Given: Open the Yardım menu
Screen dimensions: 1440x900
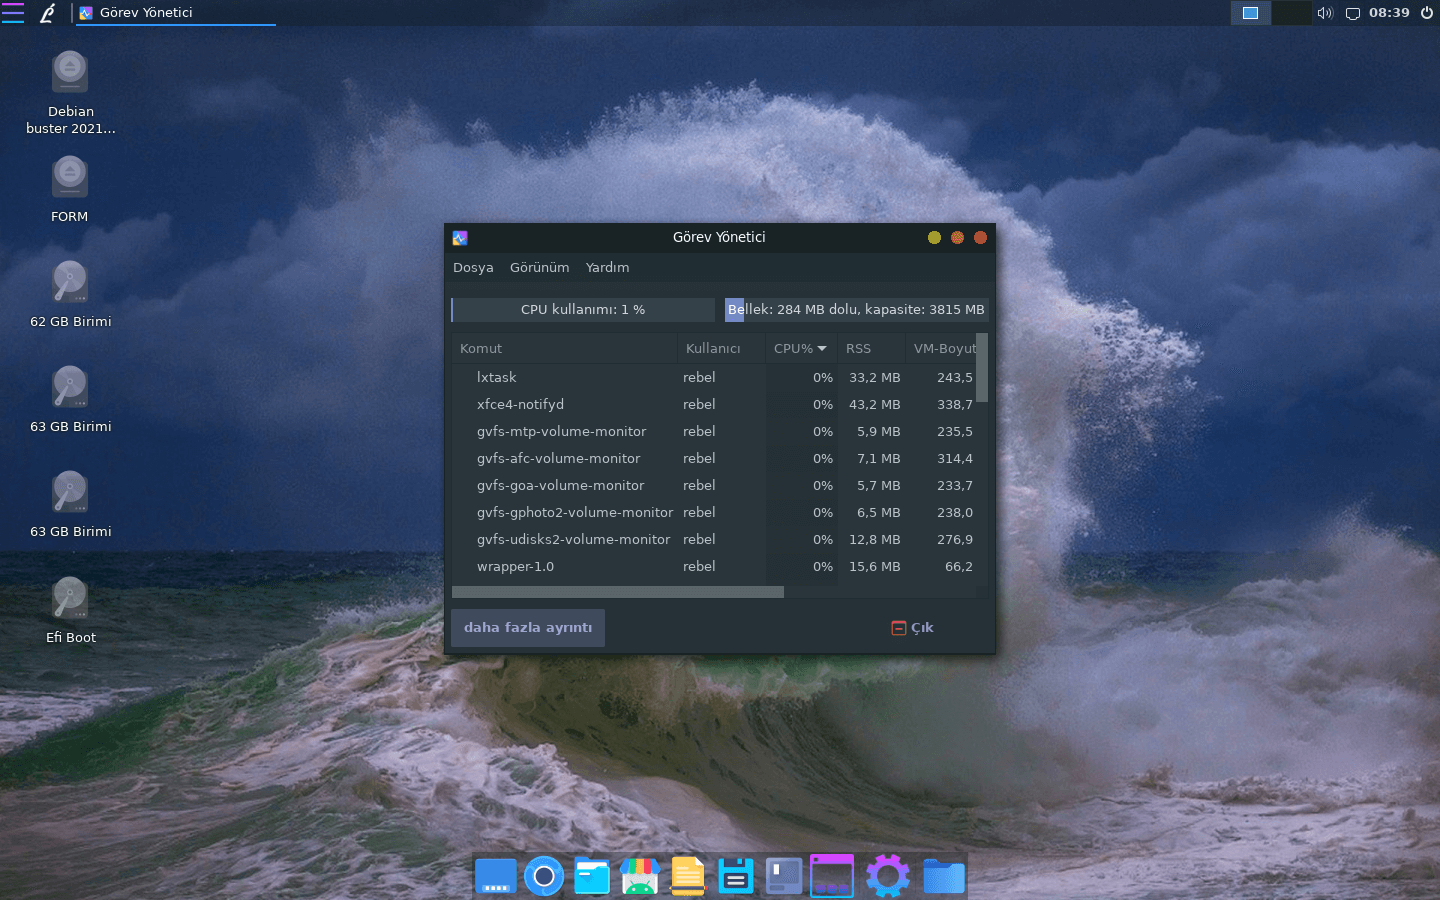Looking at the screenshot, I should coord(607,268).
